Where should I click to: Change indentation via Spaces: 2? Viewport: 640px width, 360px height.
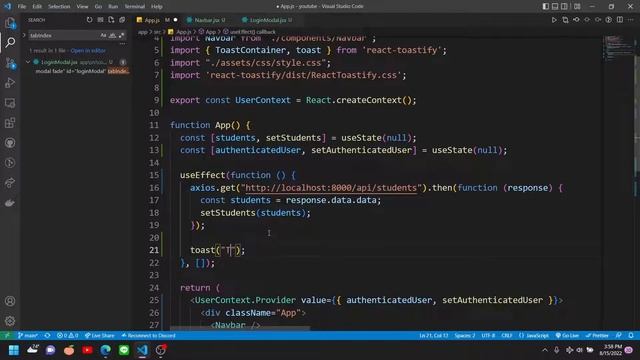464,336
